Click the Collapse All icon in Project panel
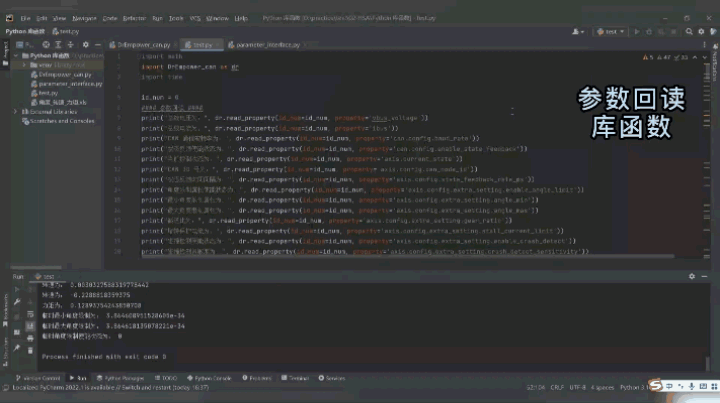The image size is (720, 403). tap(70, 45)
